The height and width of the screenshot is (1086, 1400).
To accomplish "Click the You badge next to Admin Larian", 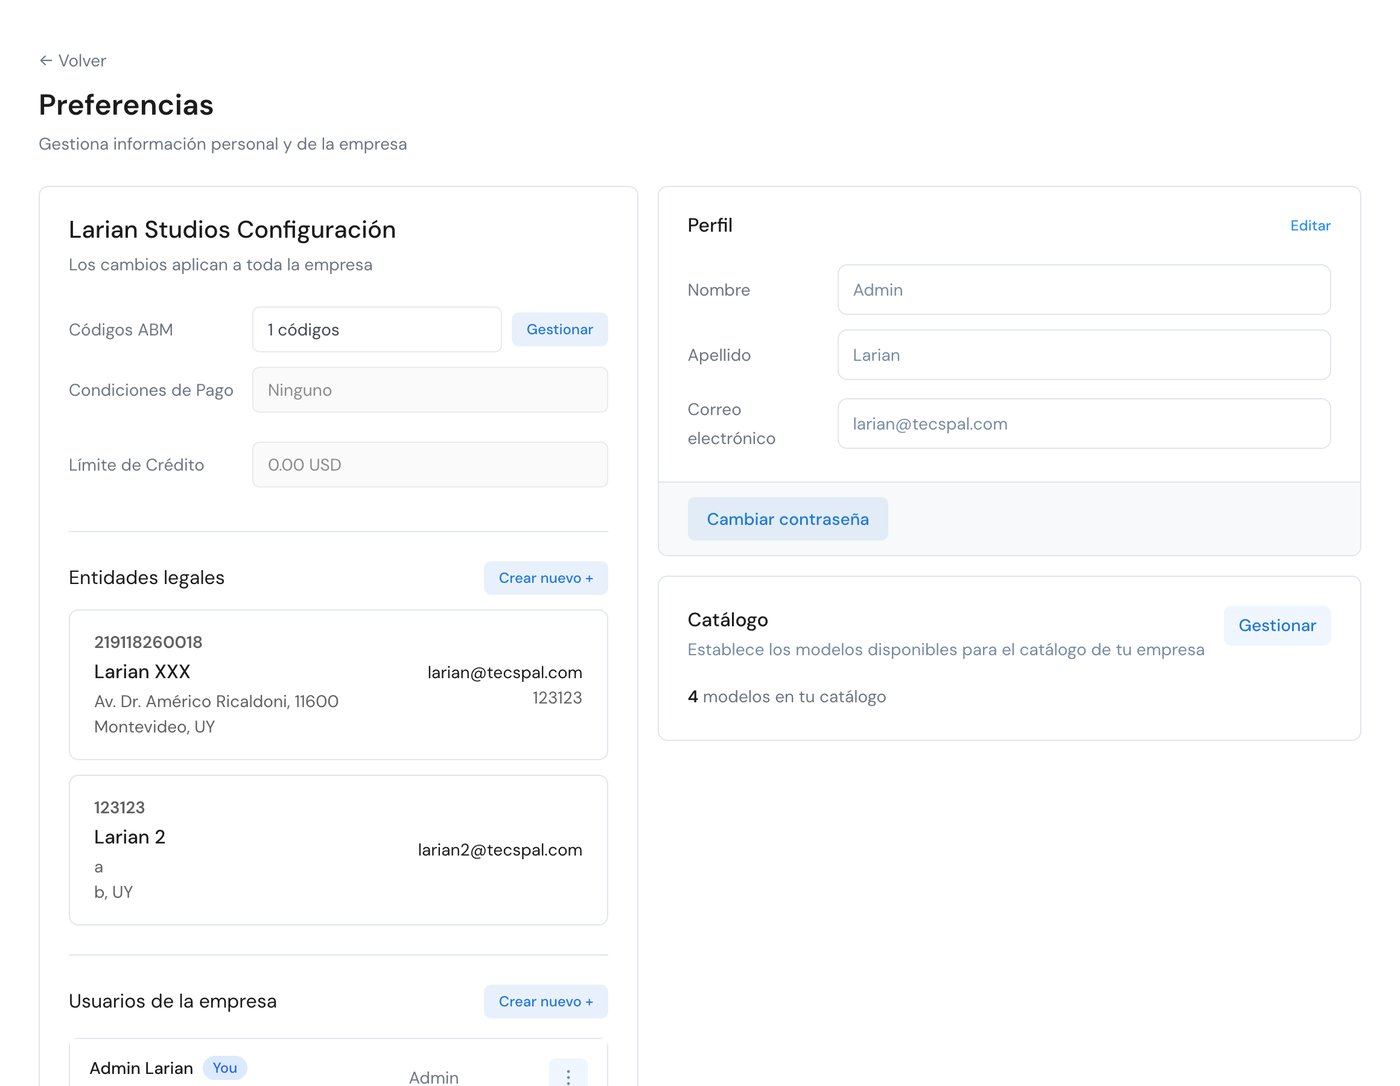I will point(225,1068).
